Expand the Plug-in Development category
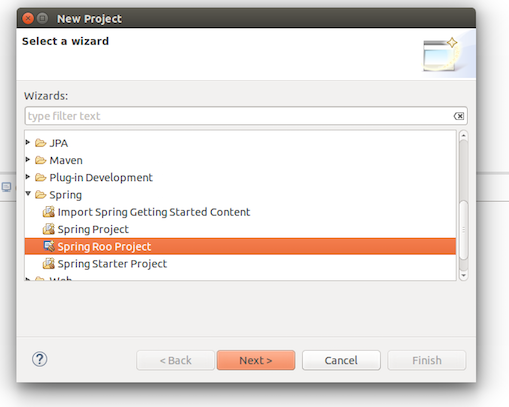 (x=28, y=177)
